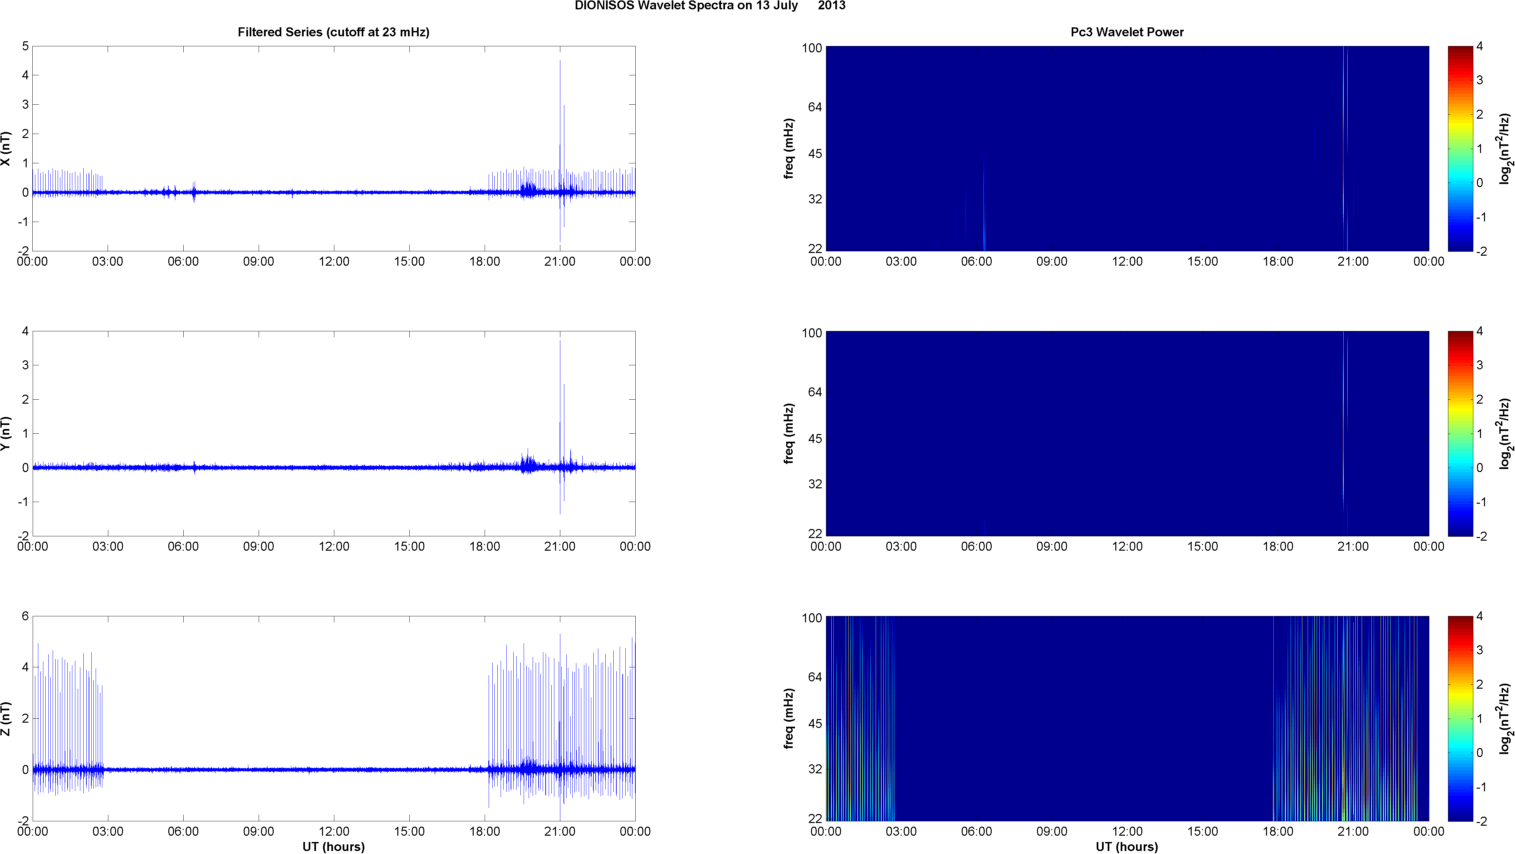The width and height of the screenshot is (1515, 854).
Task: Click 'freq (mHz)' label of the middle spectrogram
Action: (789, 434)
